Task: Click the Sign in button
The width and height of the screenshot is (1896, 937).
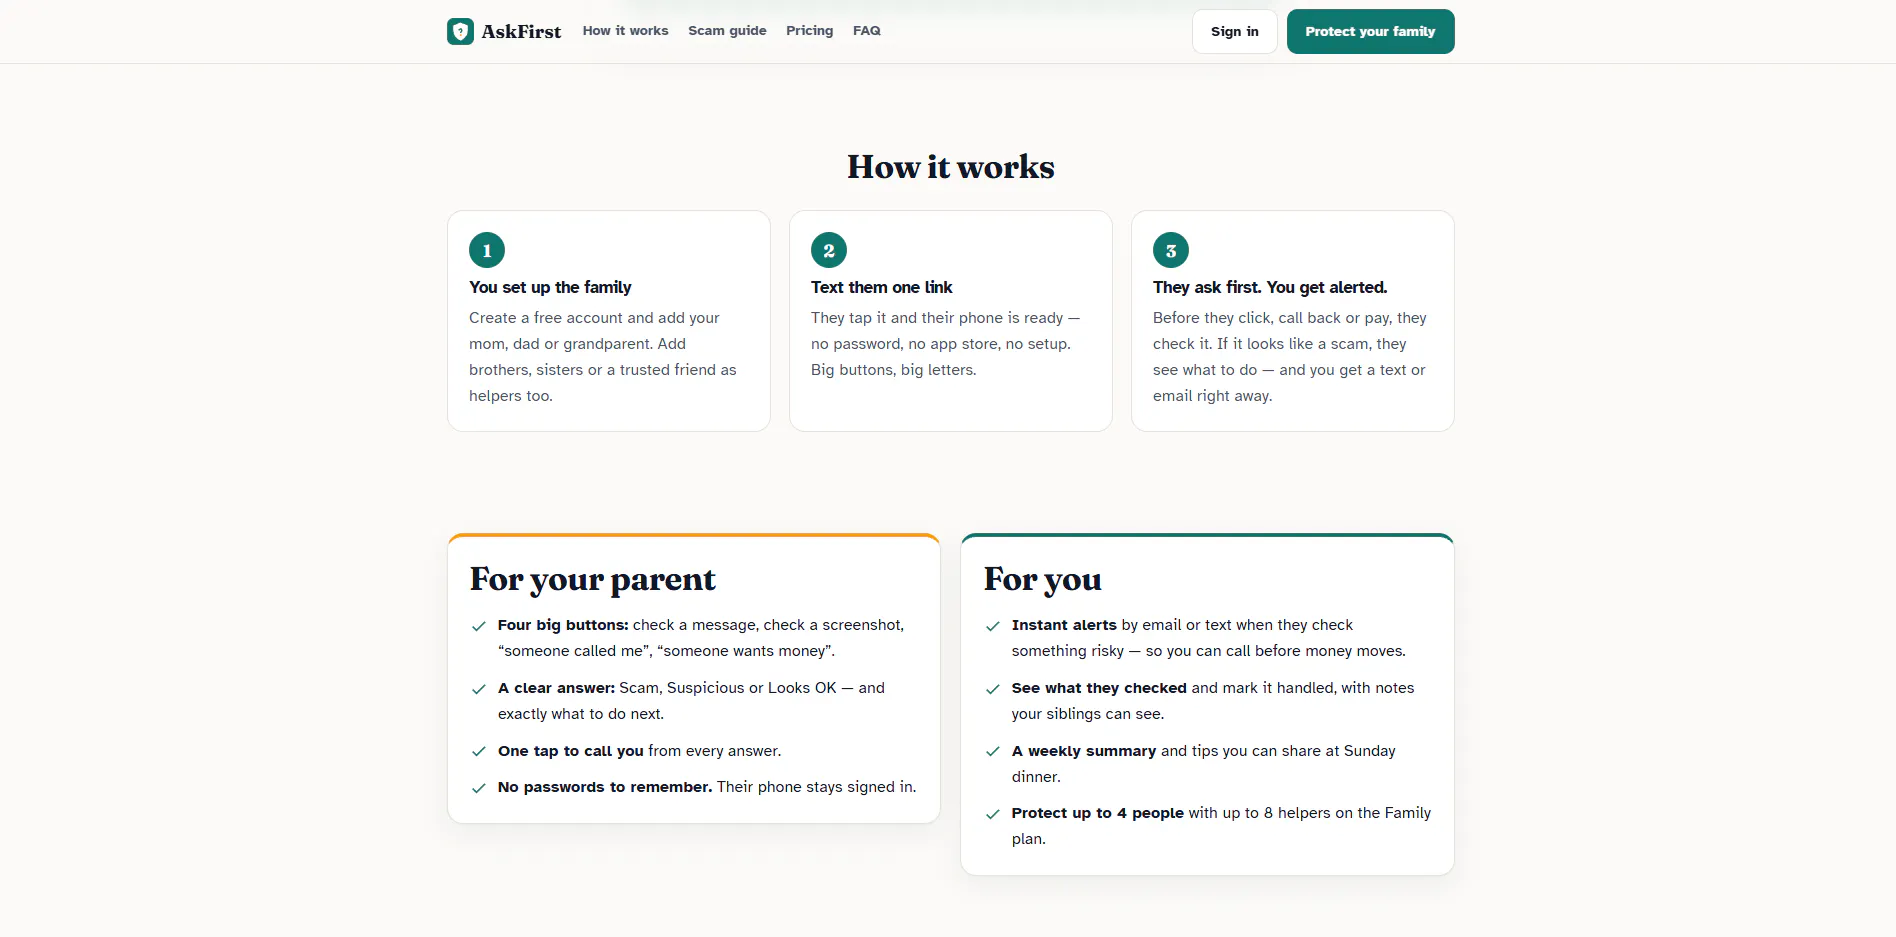Action: 1234,31
